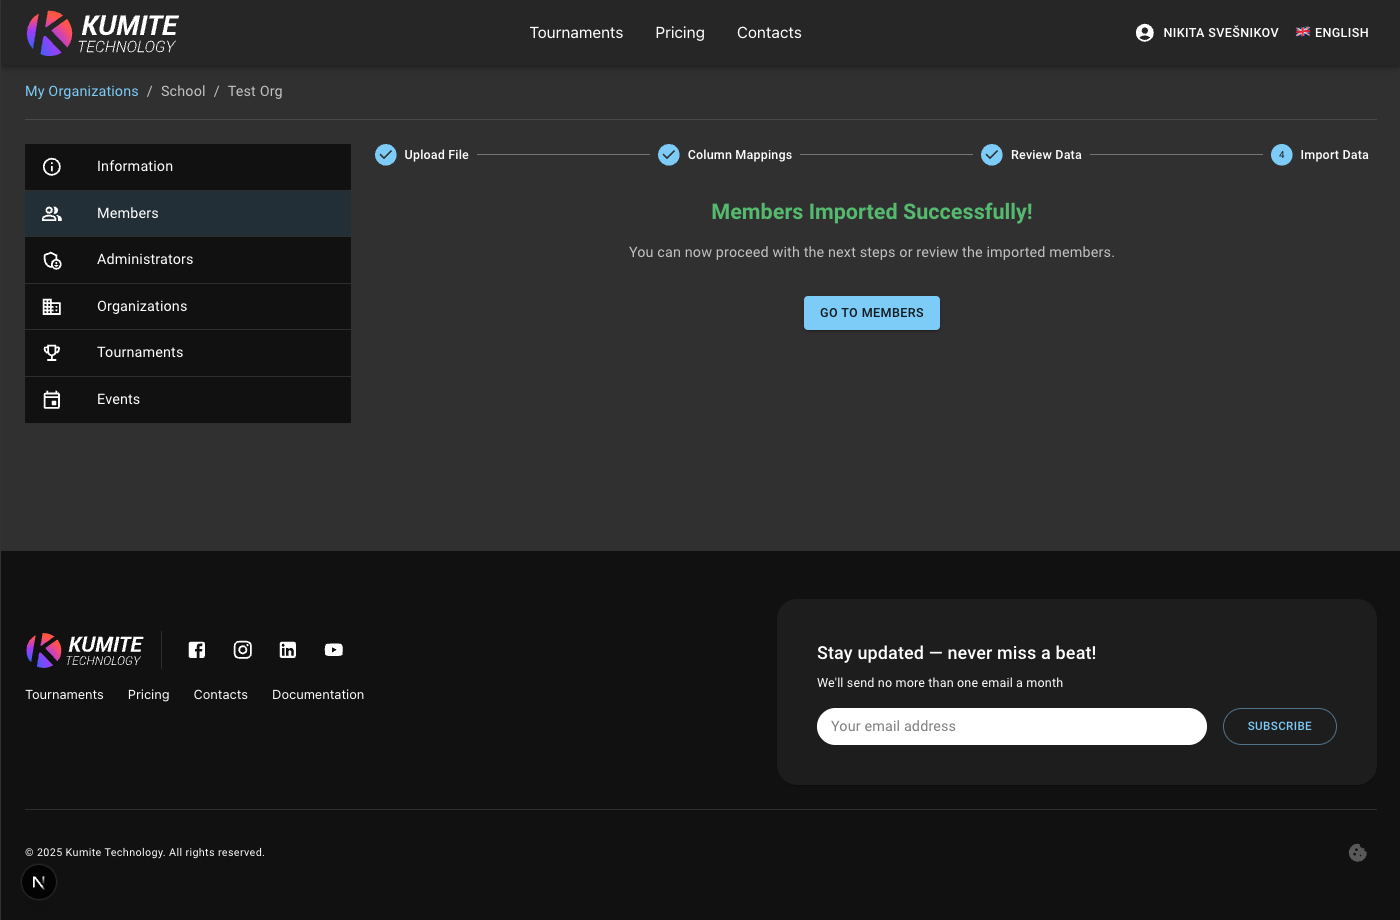Screen dimensions: 1400x920
Task: Select the Upload File step
Action: tap(422, 155)
